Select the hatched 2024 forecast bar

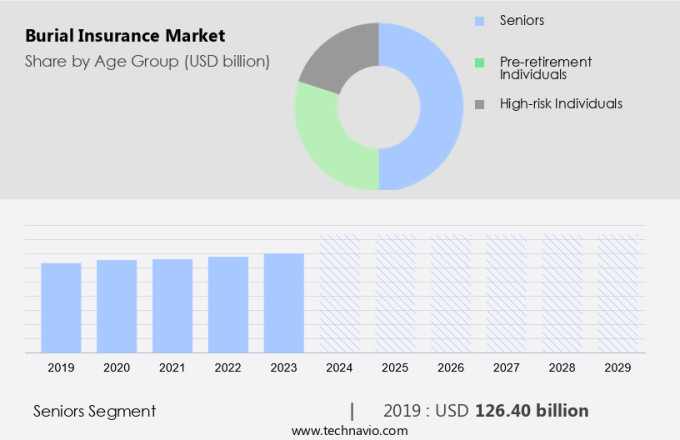pos(339,293)
